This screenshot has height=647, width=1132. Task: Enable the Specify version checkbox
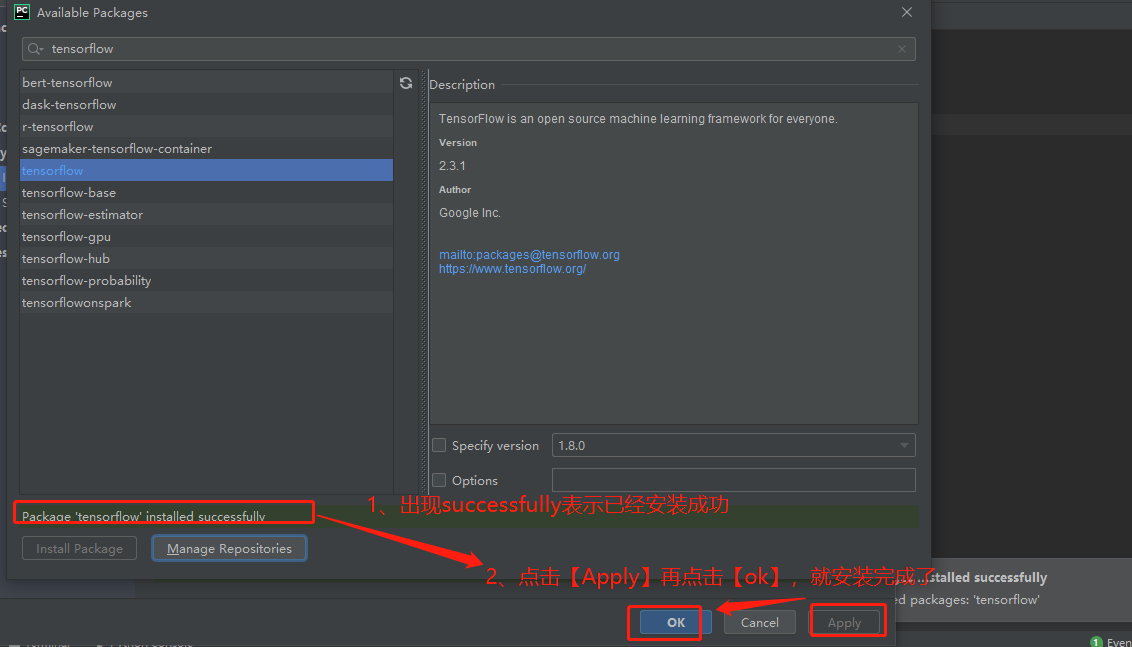439,445
